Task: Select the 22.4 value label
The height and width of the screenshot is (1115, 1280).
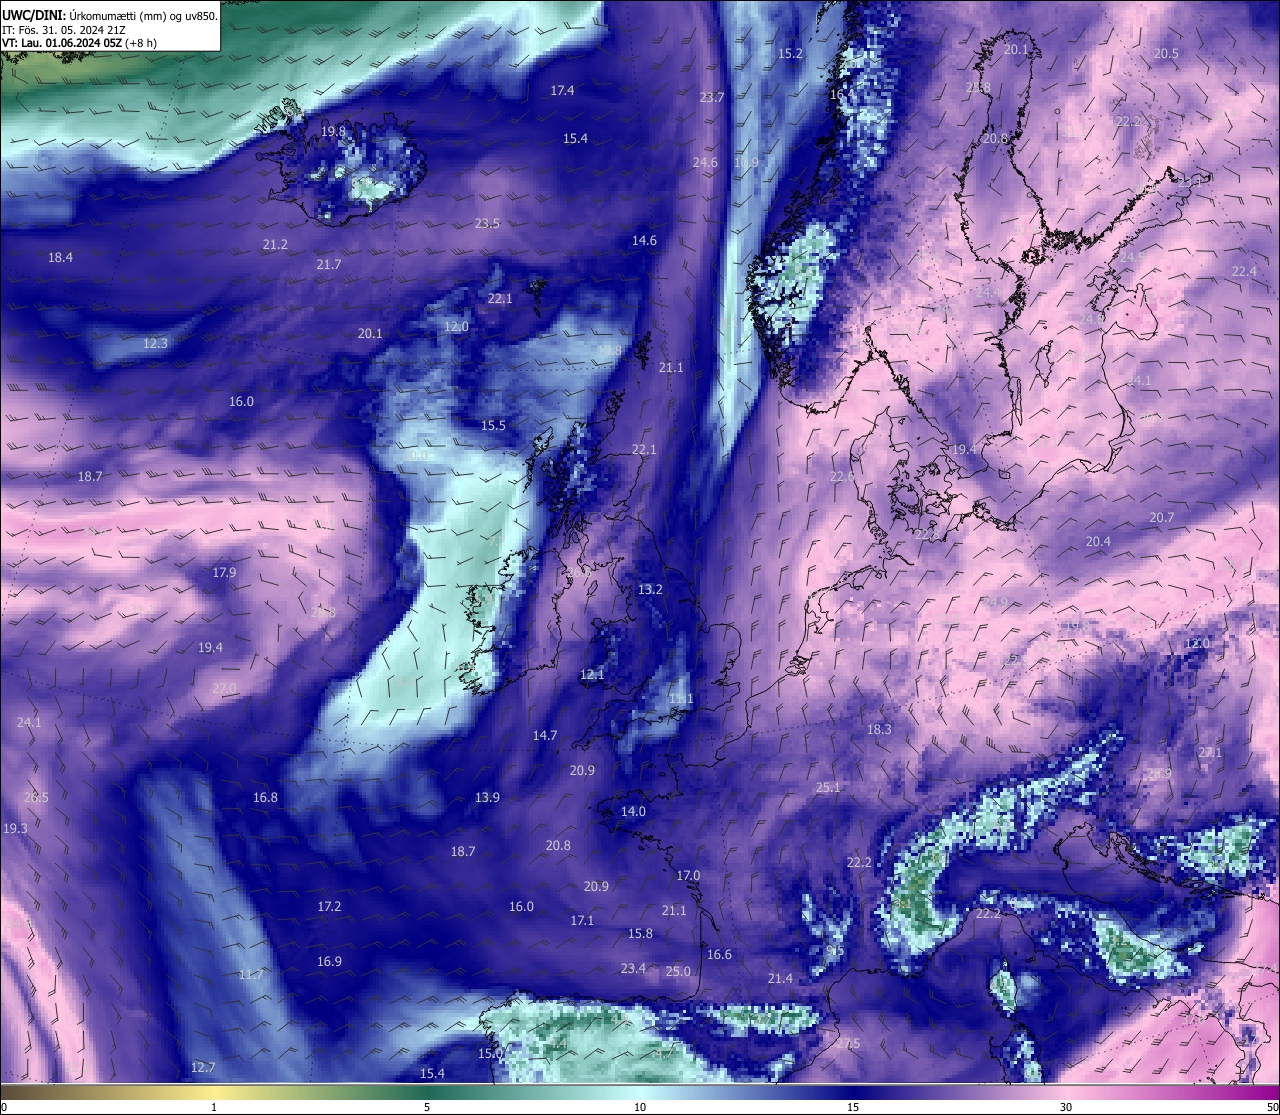Action: (1244, 272)
